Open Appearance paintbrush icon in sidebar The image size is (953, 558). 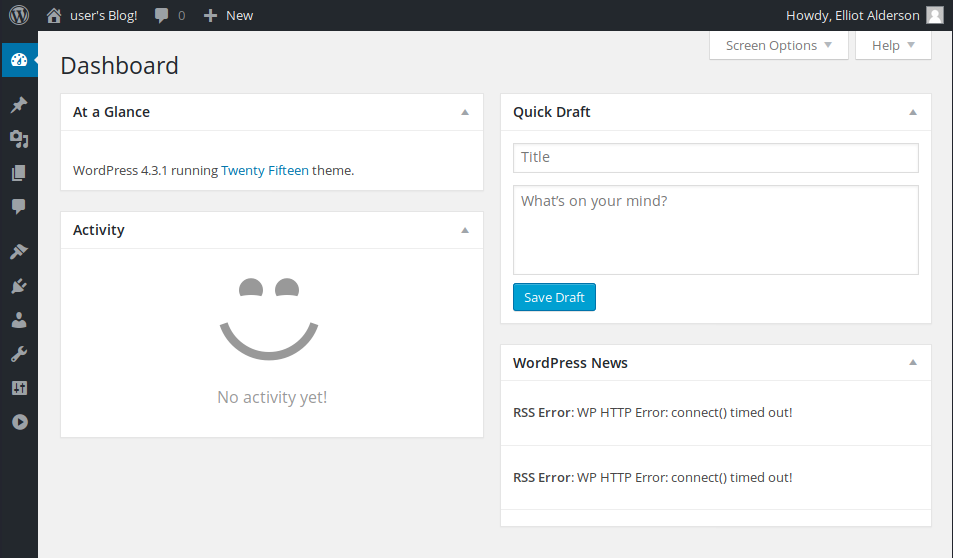(18, 251)
